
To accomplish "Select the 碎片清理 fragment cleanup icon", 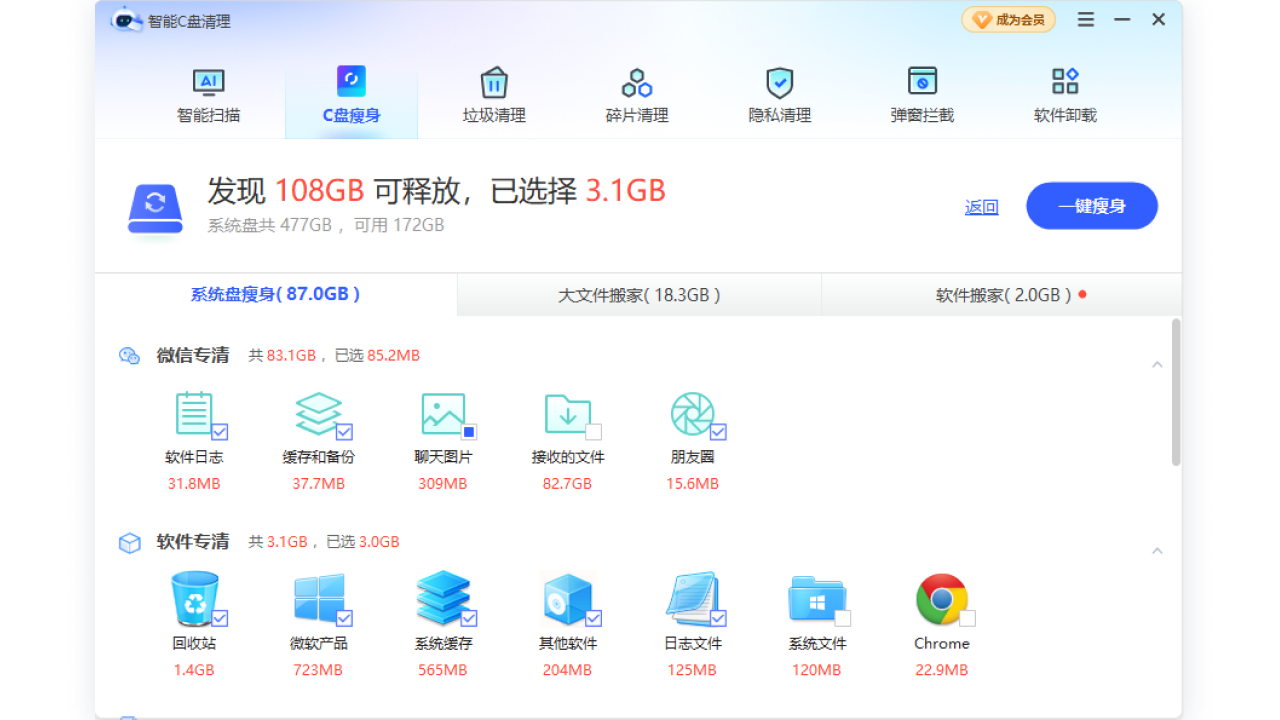I will [637, 82].
